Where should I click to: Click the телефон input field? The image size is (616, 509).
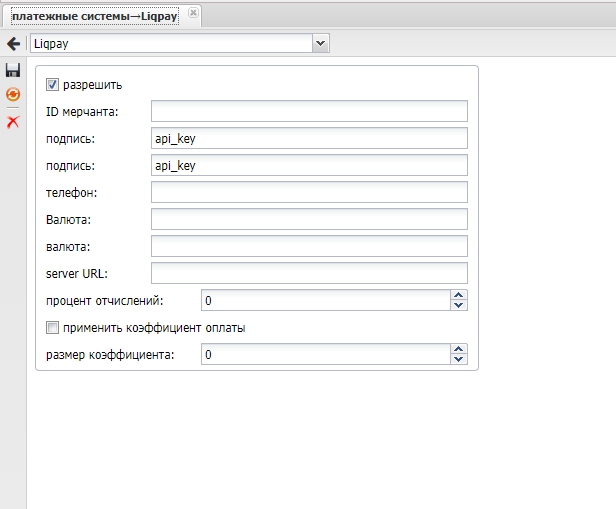[x=309, y=192]
